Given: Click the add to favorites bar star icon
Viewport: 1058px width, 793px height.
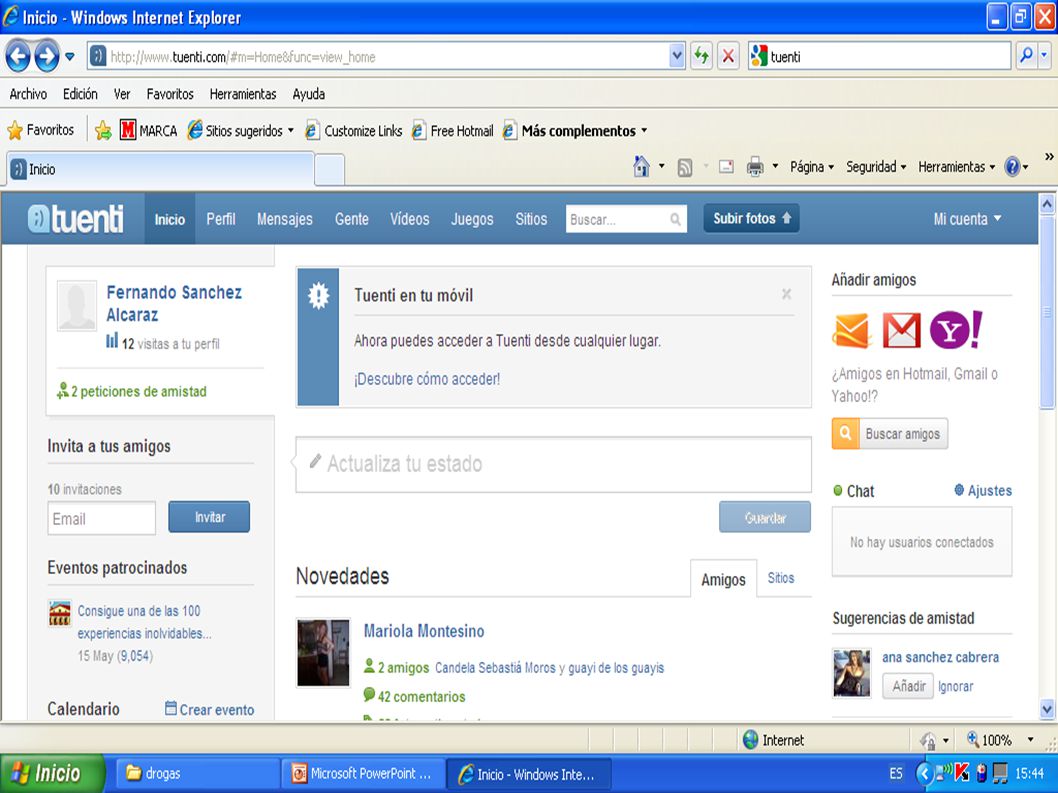Looking at the screenshot, I should (103, 130).
